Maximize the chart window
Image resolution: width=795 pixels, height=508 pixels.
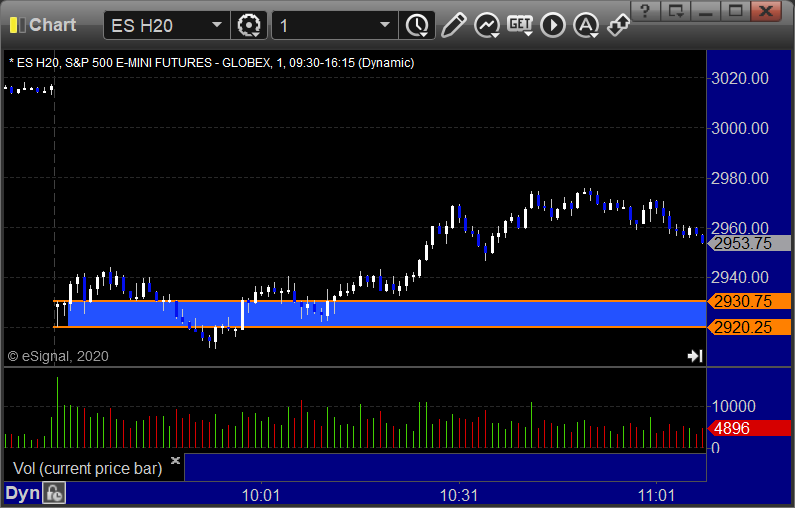(736, 11)
